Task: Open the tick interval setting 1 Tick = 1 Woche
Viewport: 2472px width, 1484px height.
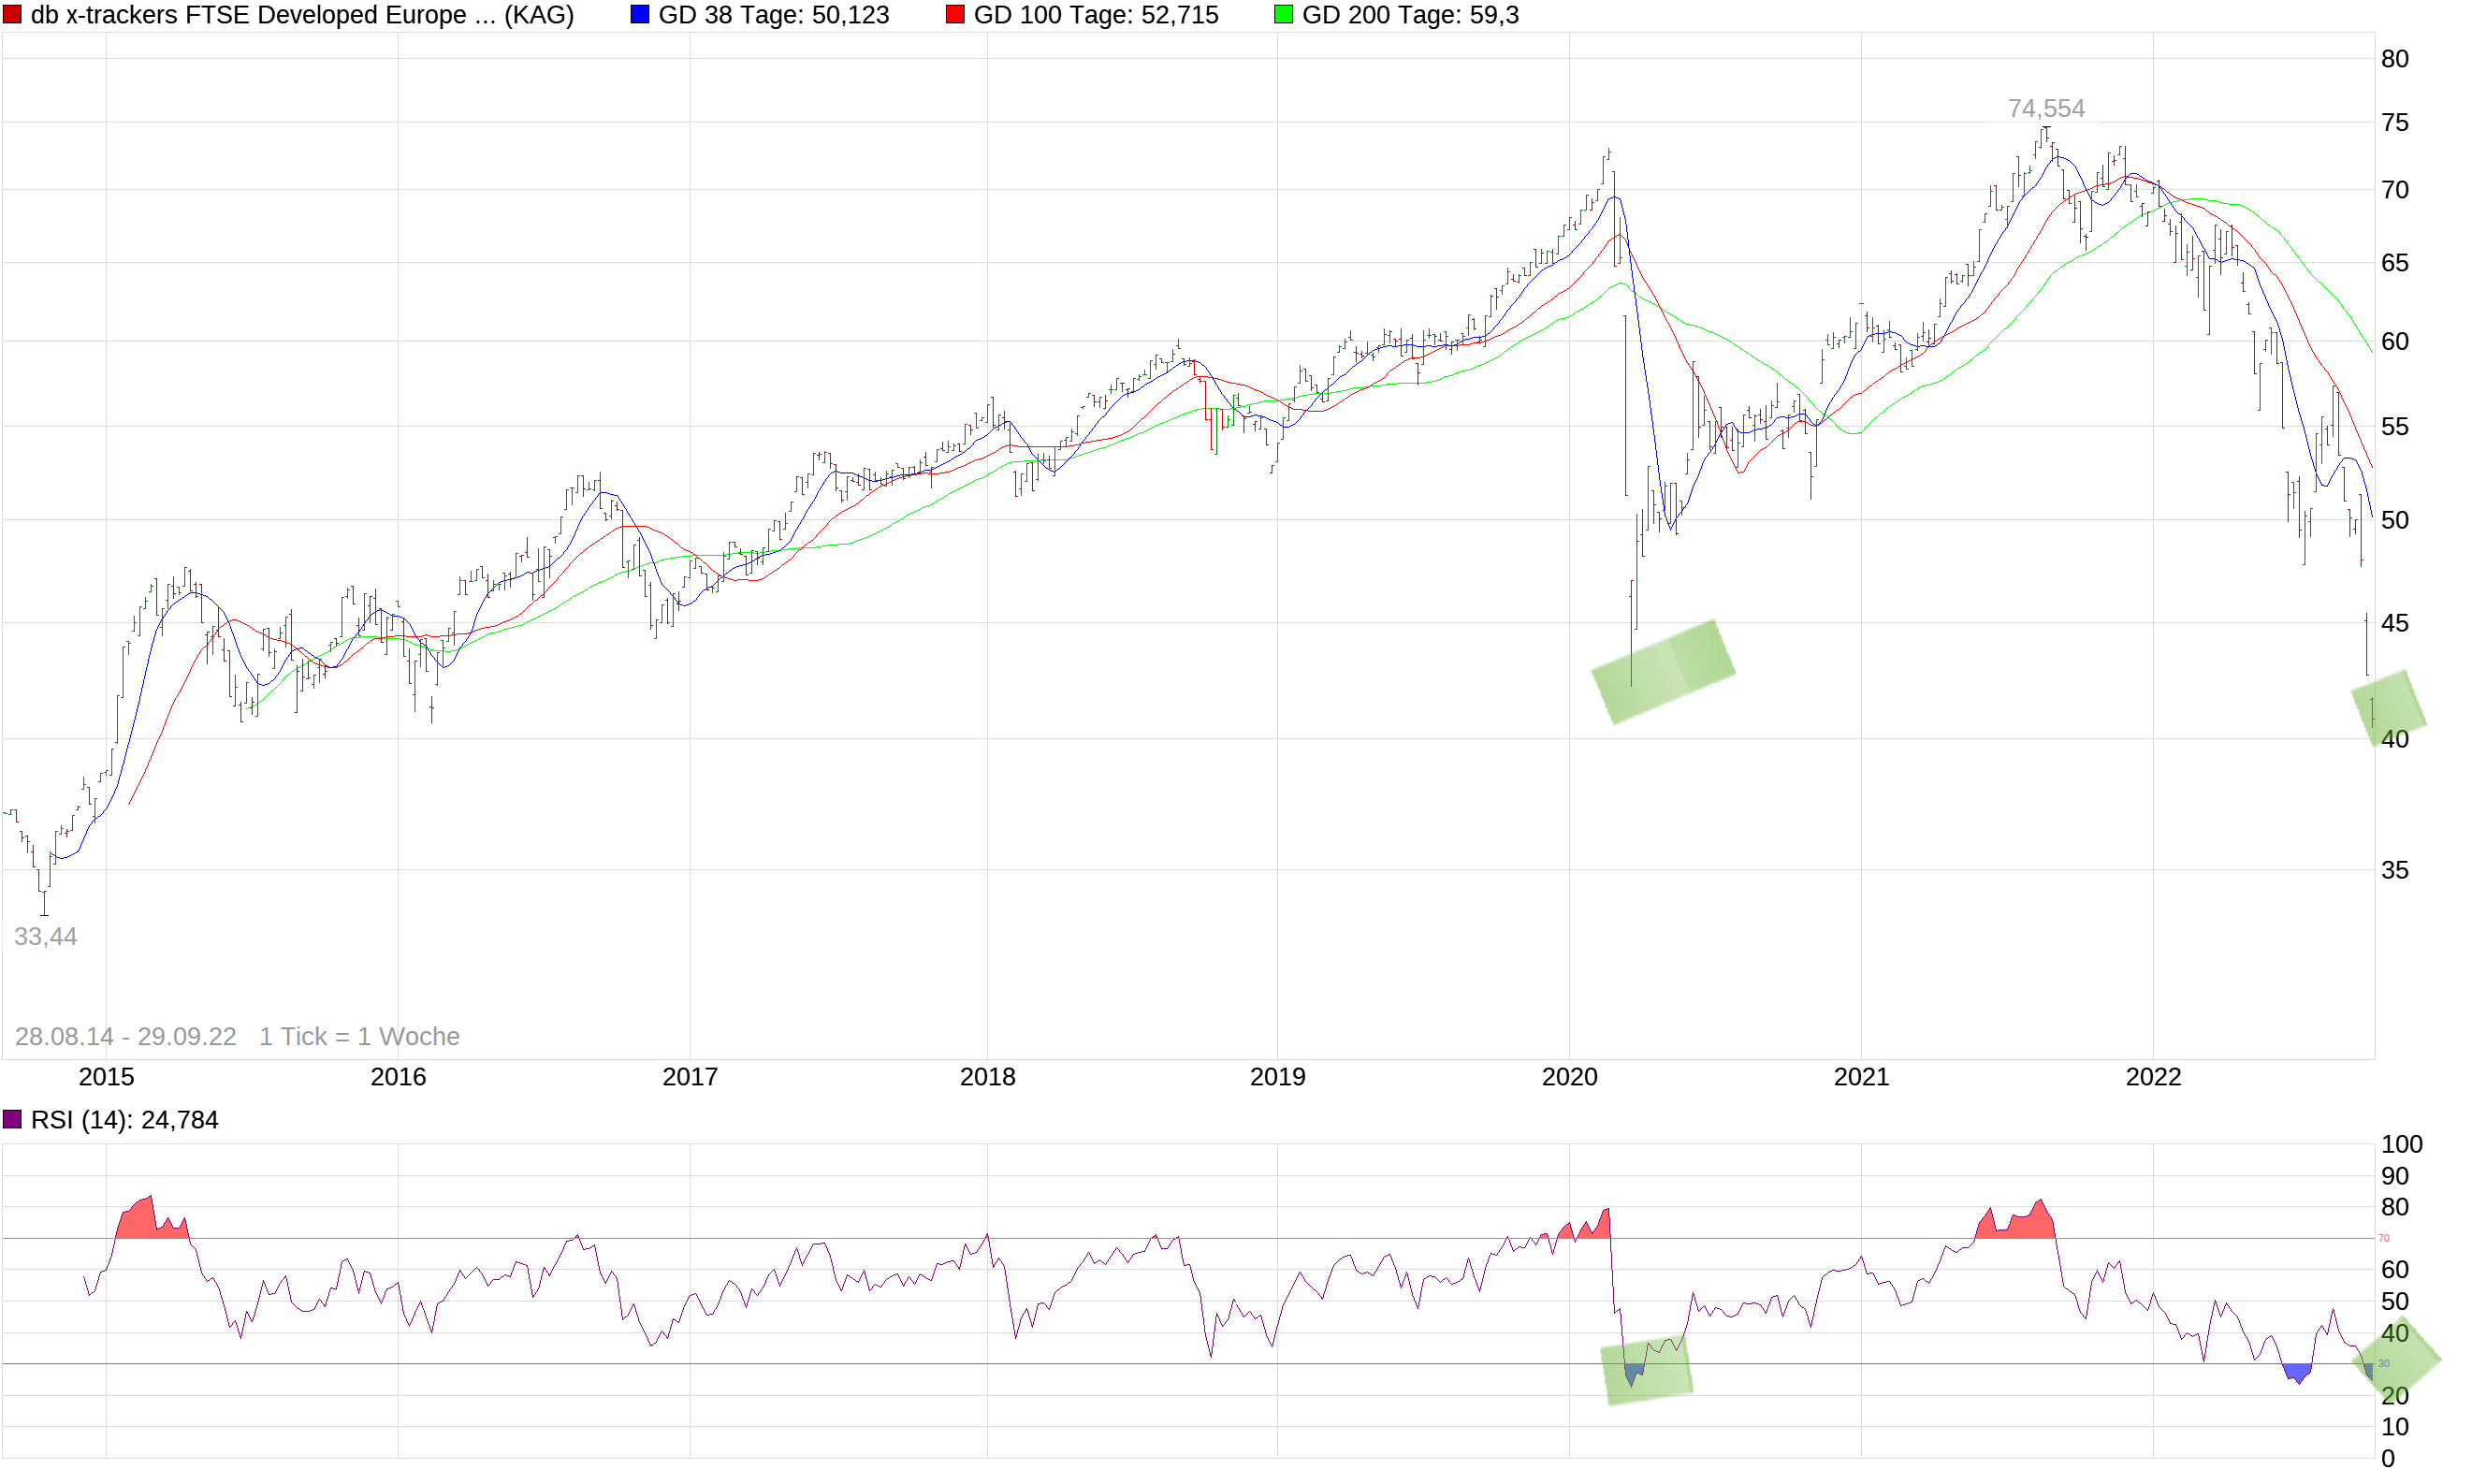Action: [358, 1036]
